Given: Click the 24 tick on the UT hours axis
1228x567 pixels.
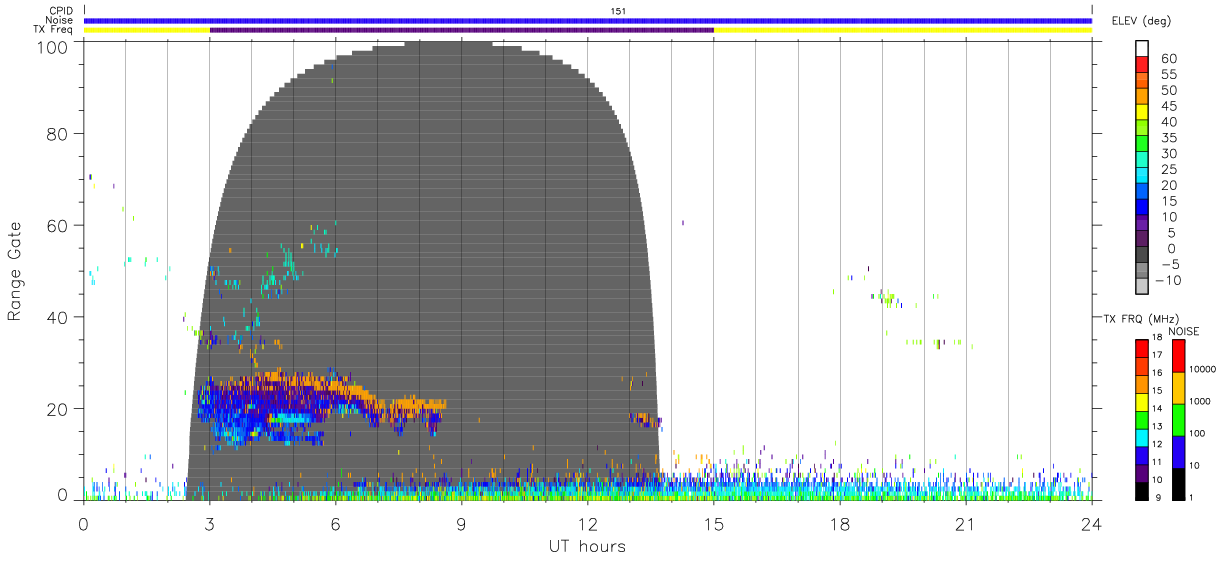Looking at the screenshot, I should tap(1092, 523).
